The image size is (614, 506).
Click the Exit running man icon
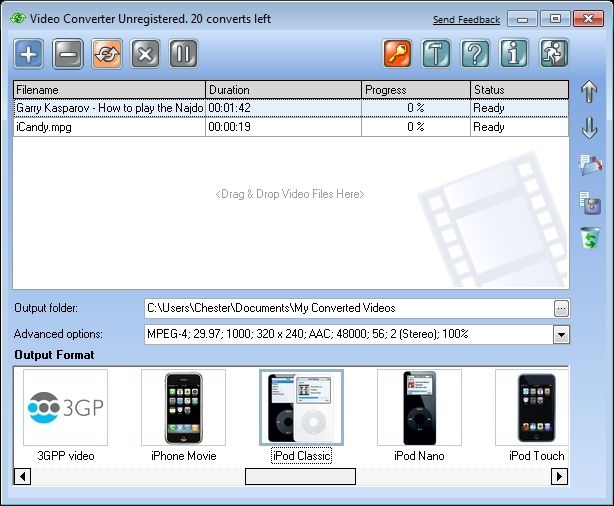click(553, 53)
